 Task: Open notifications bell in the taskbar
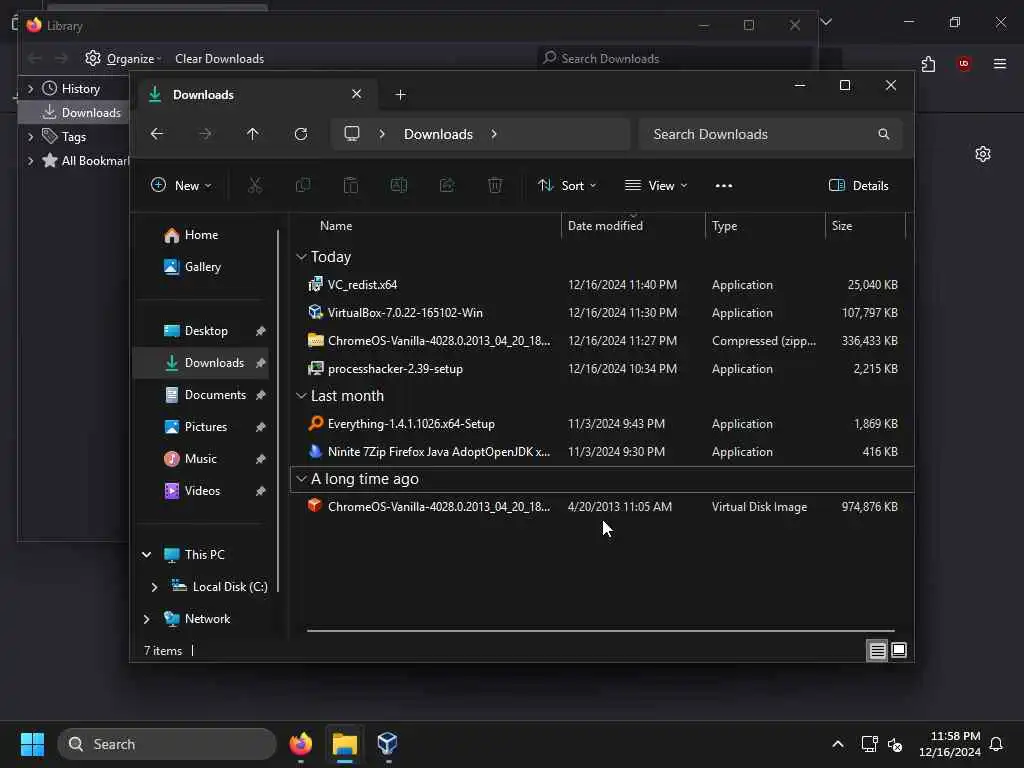[x=997, y=744]
